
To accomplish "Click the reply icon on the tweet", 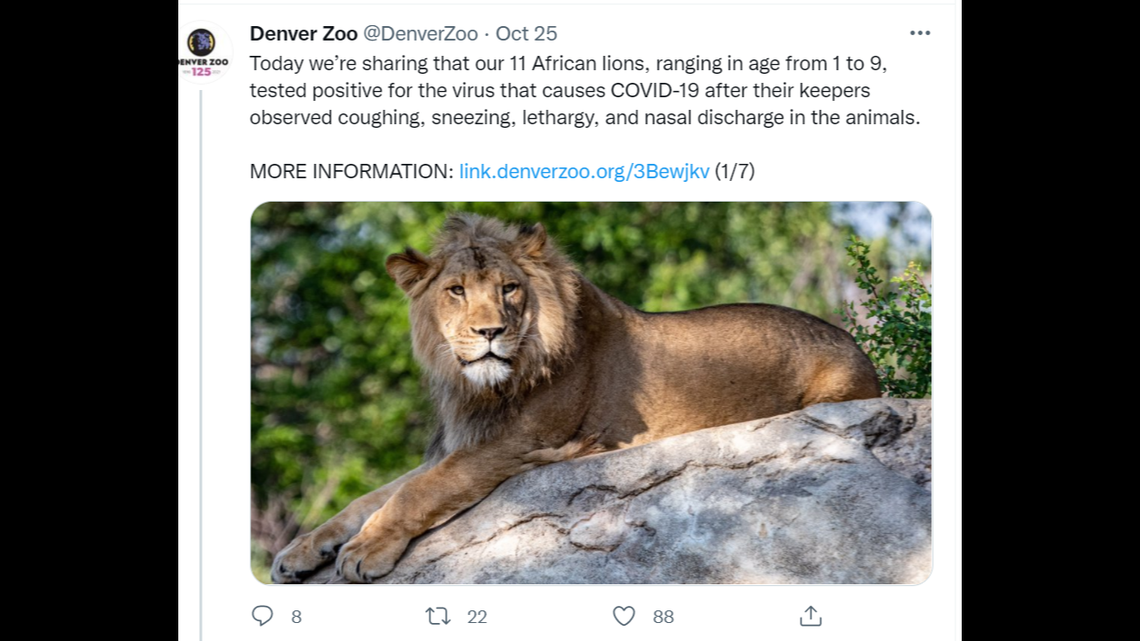I will 262,616.
